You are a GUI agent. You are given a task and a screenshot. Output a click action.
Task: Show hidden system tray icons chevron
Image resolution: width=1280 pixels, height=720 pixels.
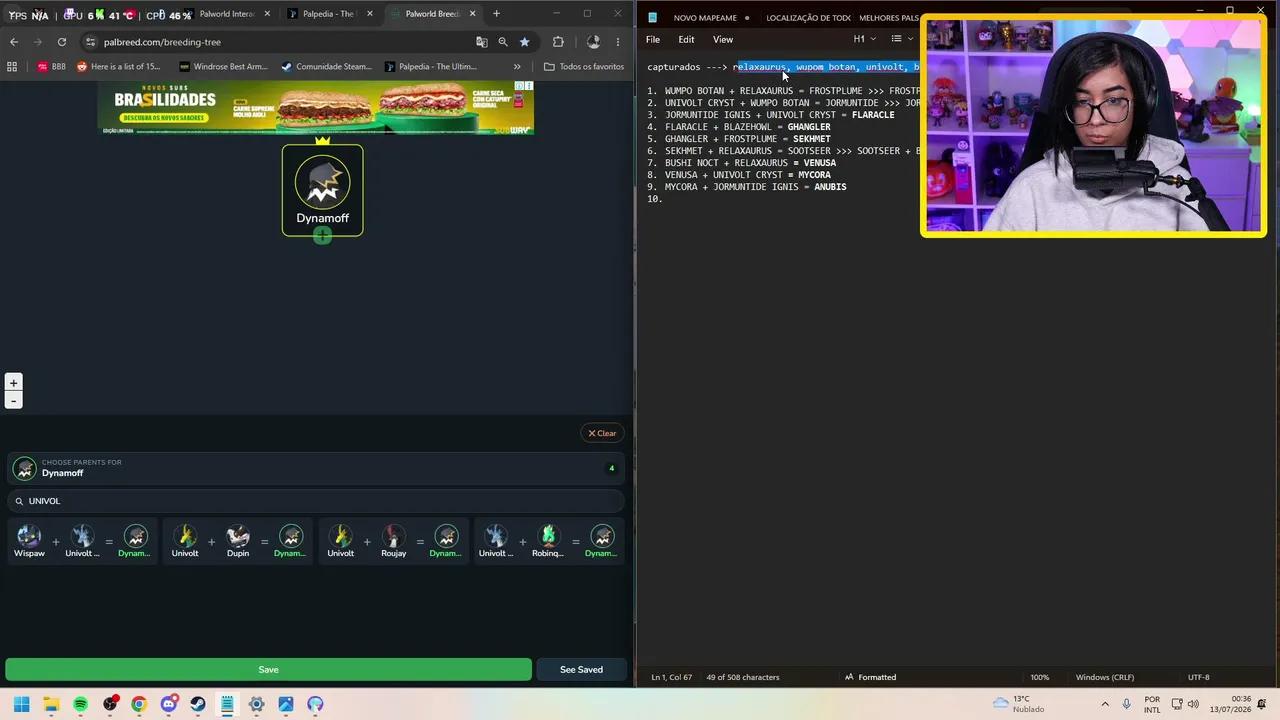[x=1105, y=704]
